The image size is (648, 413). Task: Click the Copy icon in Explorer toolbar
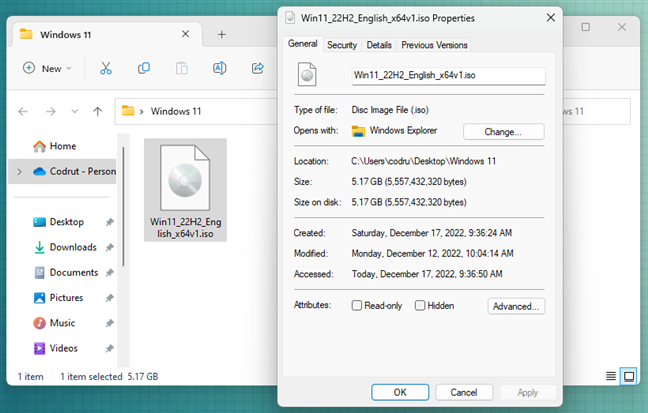(144, 68)
